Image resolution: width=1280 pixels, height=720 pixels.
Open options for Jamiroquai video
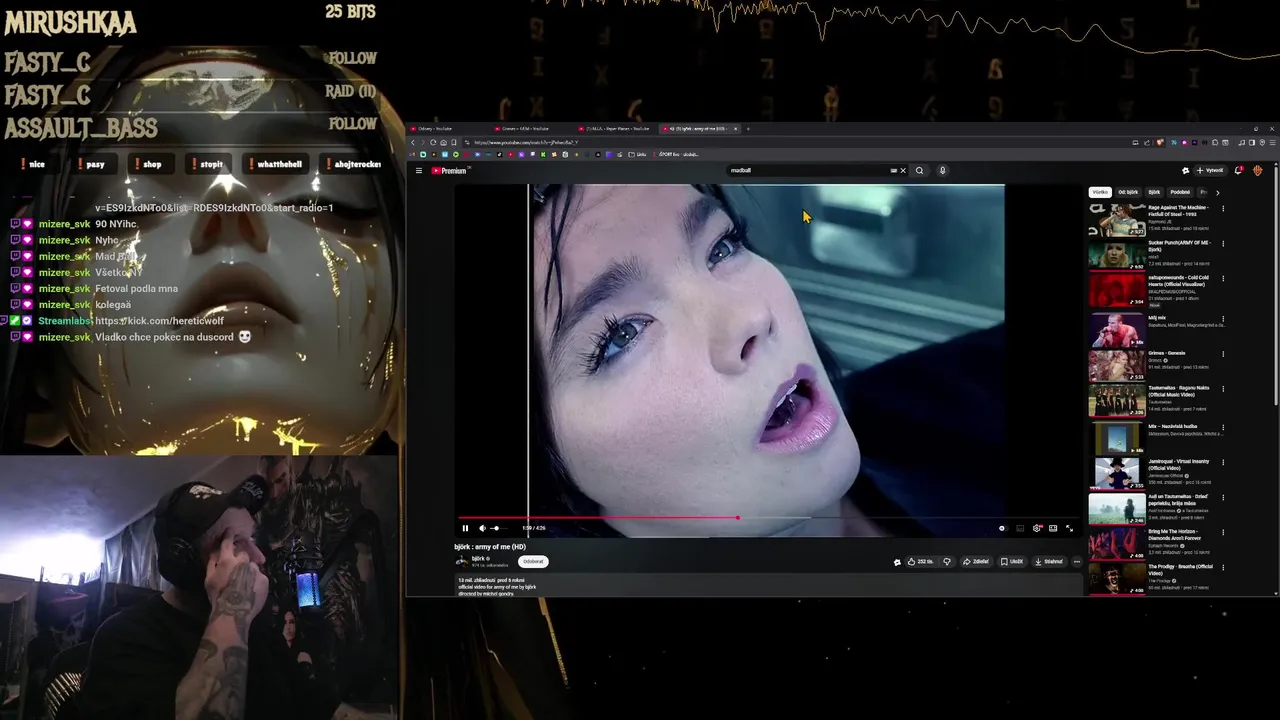pyautogui.click(x=1222, y=463)
